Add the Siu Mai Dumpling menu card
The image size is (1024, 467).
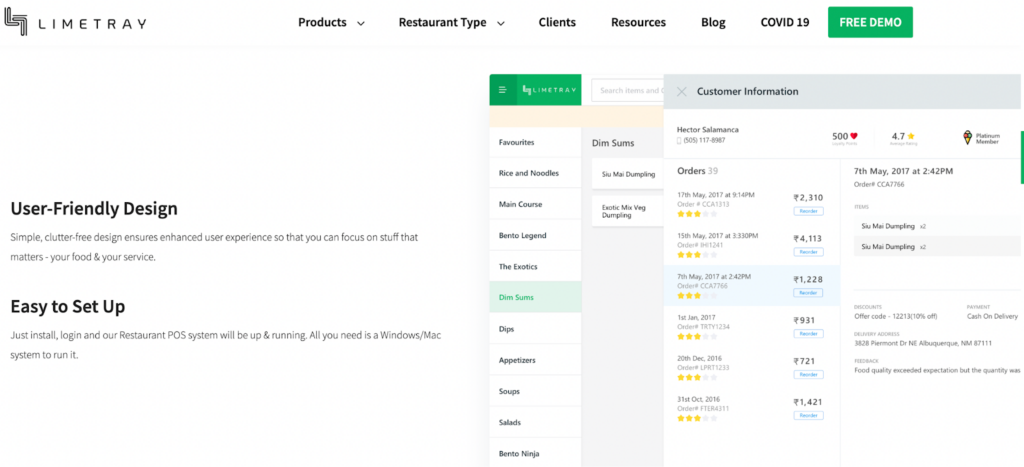628,174
